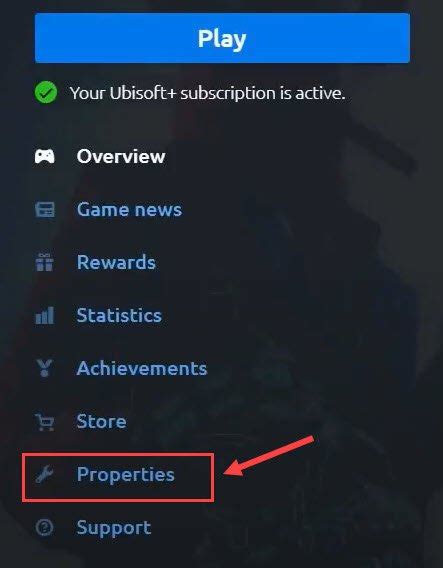Click the red arrow pointing at Properties

point(269,456)
